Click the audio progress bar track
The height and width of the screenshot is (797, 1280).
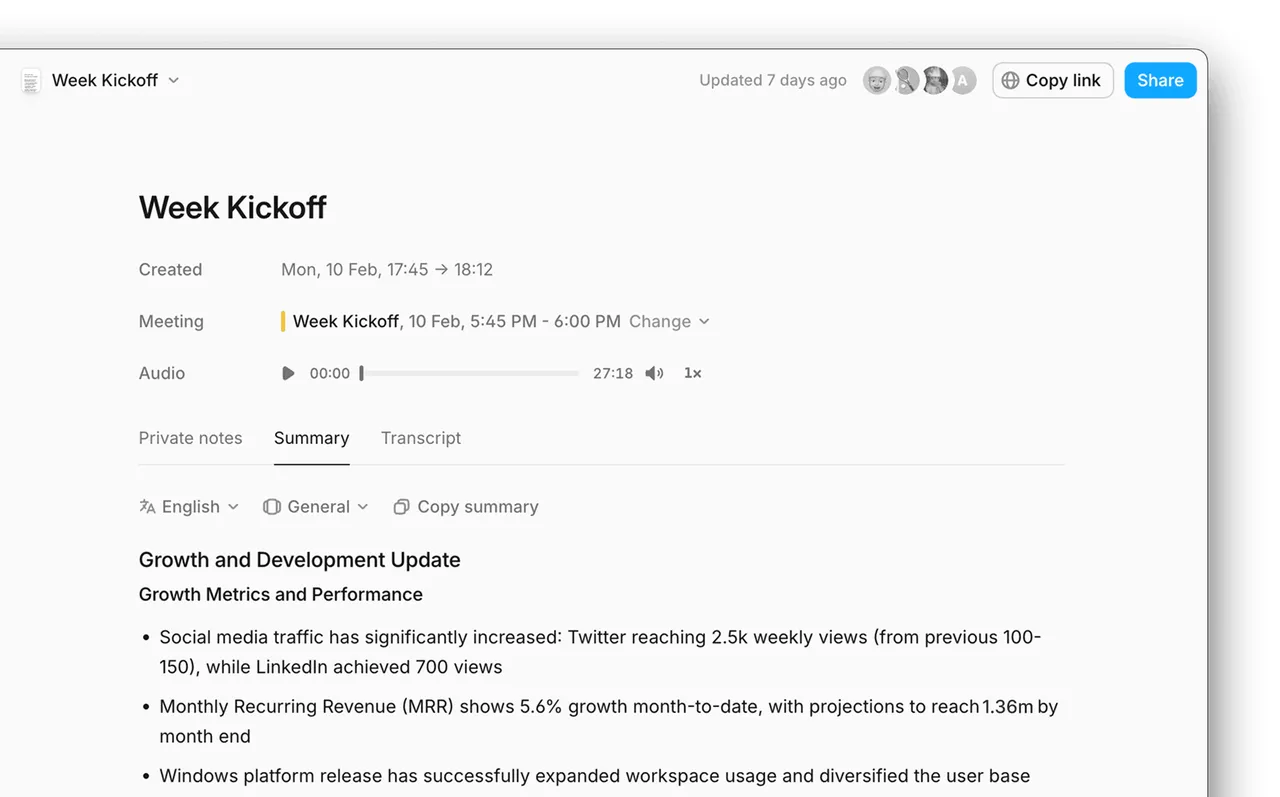click(470, 373)
